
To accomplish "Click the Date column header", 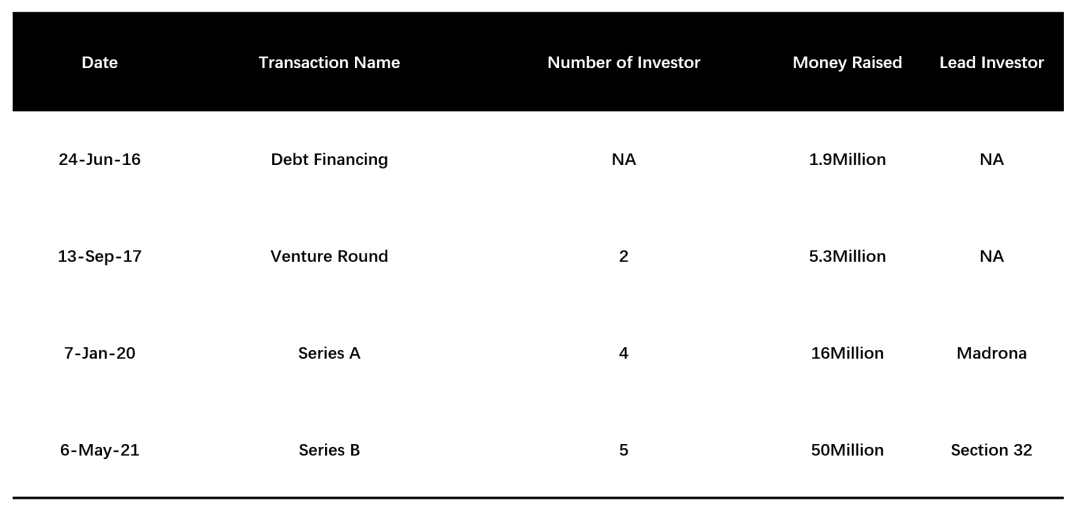I will tap(99, 63).
